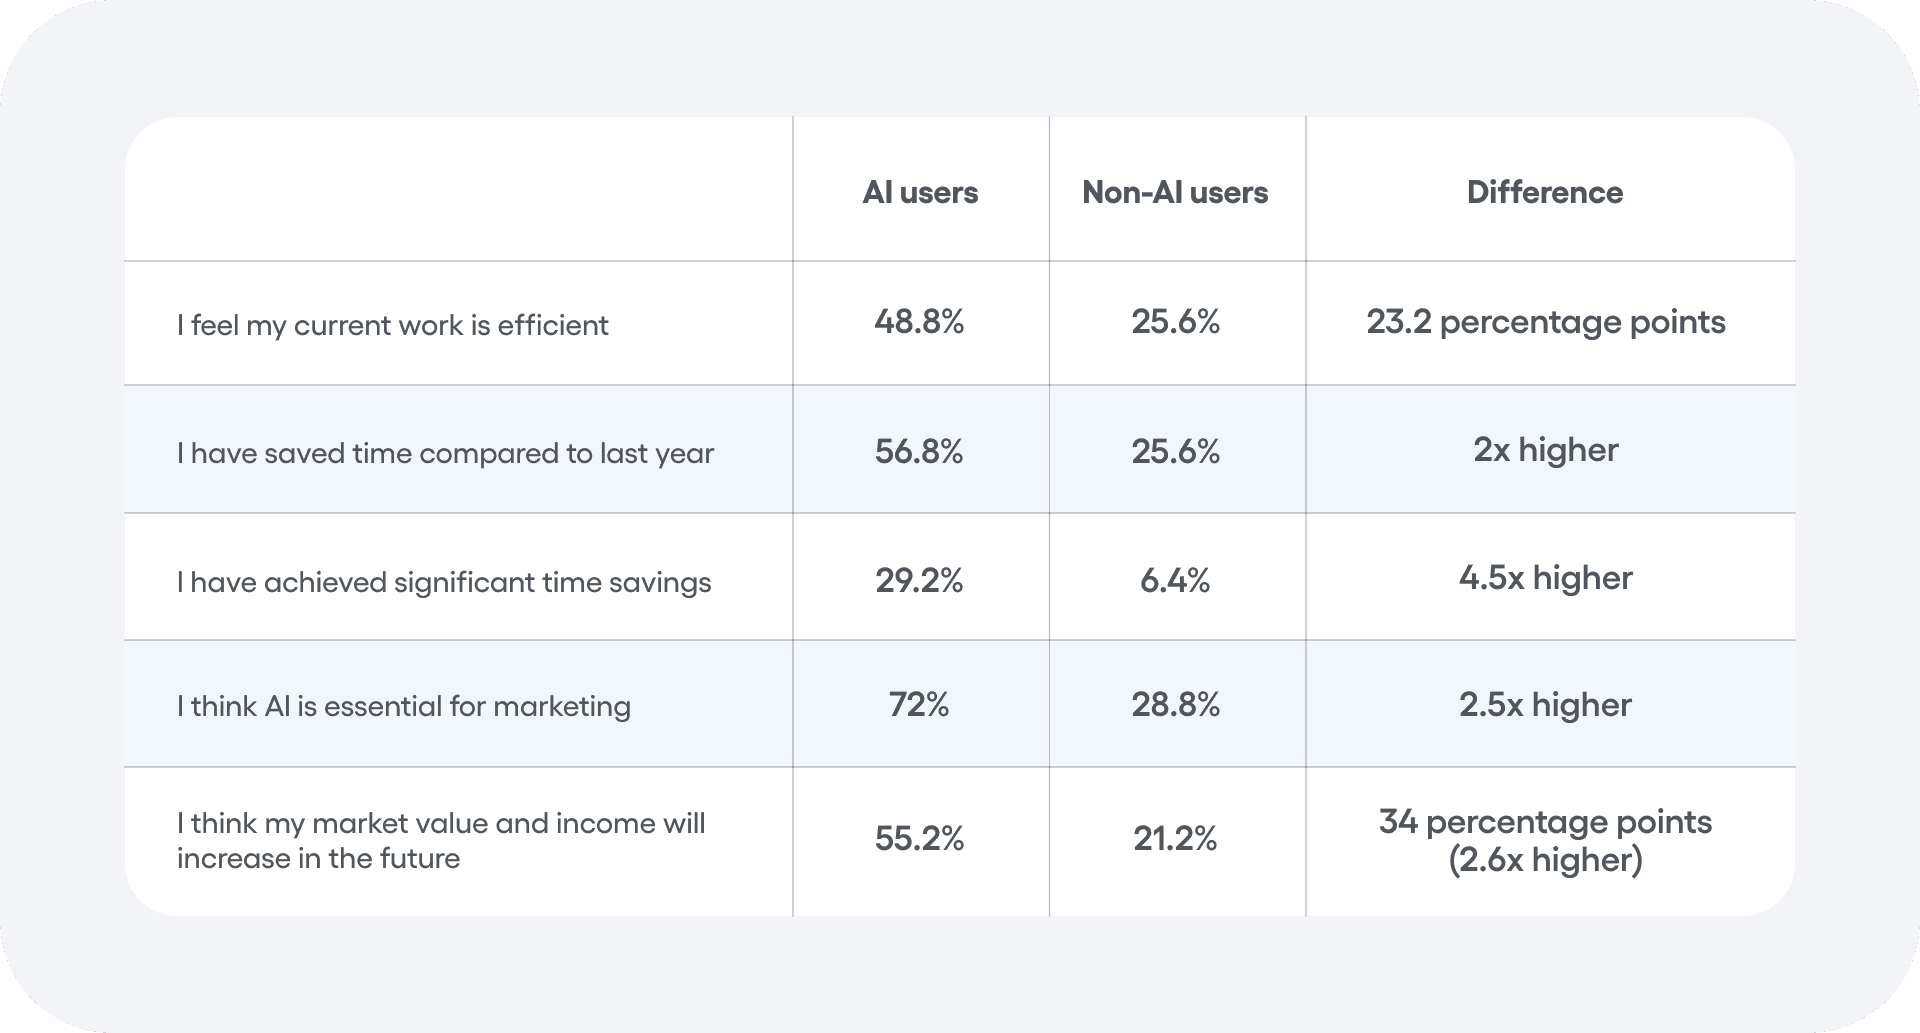Click the "2.5x higher" cell

point(1546,705)
